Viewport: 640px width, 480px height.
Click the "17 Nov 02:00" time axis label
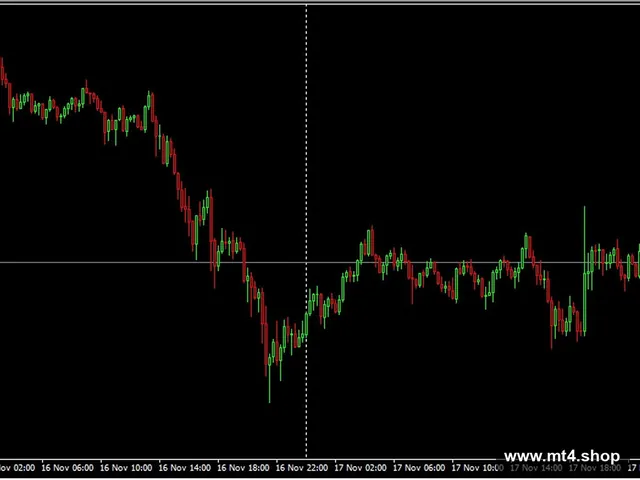[360, 468]
